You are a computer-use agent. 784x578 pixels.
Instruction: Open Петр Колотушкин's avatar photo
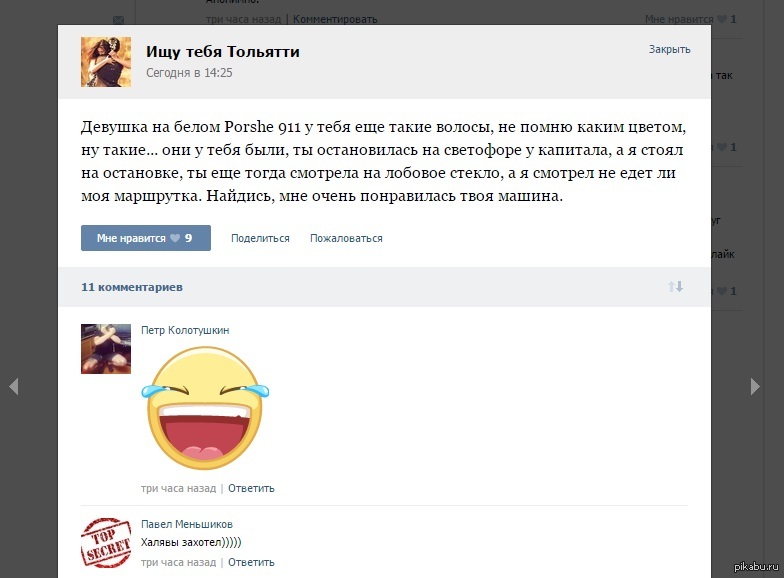pos(106,349)
